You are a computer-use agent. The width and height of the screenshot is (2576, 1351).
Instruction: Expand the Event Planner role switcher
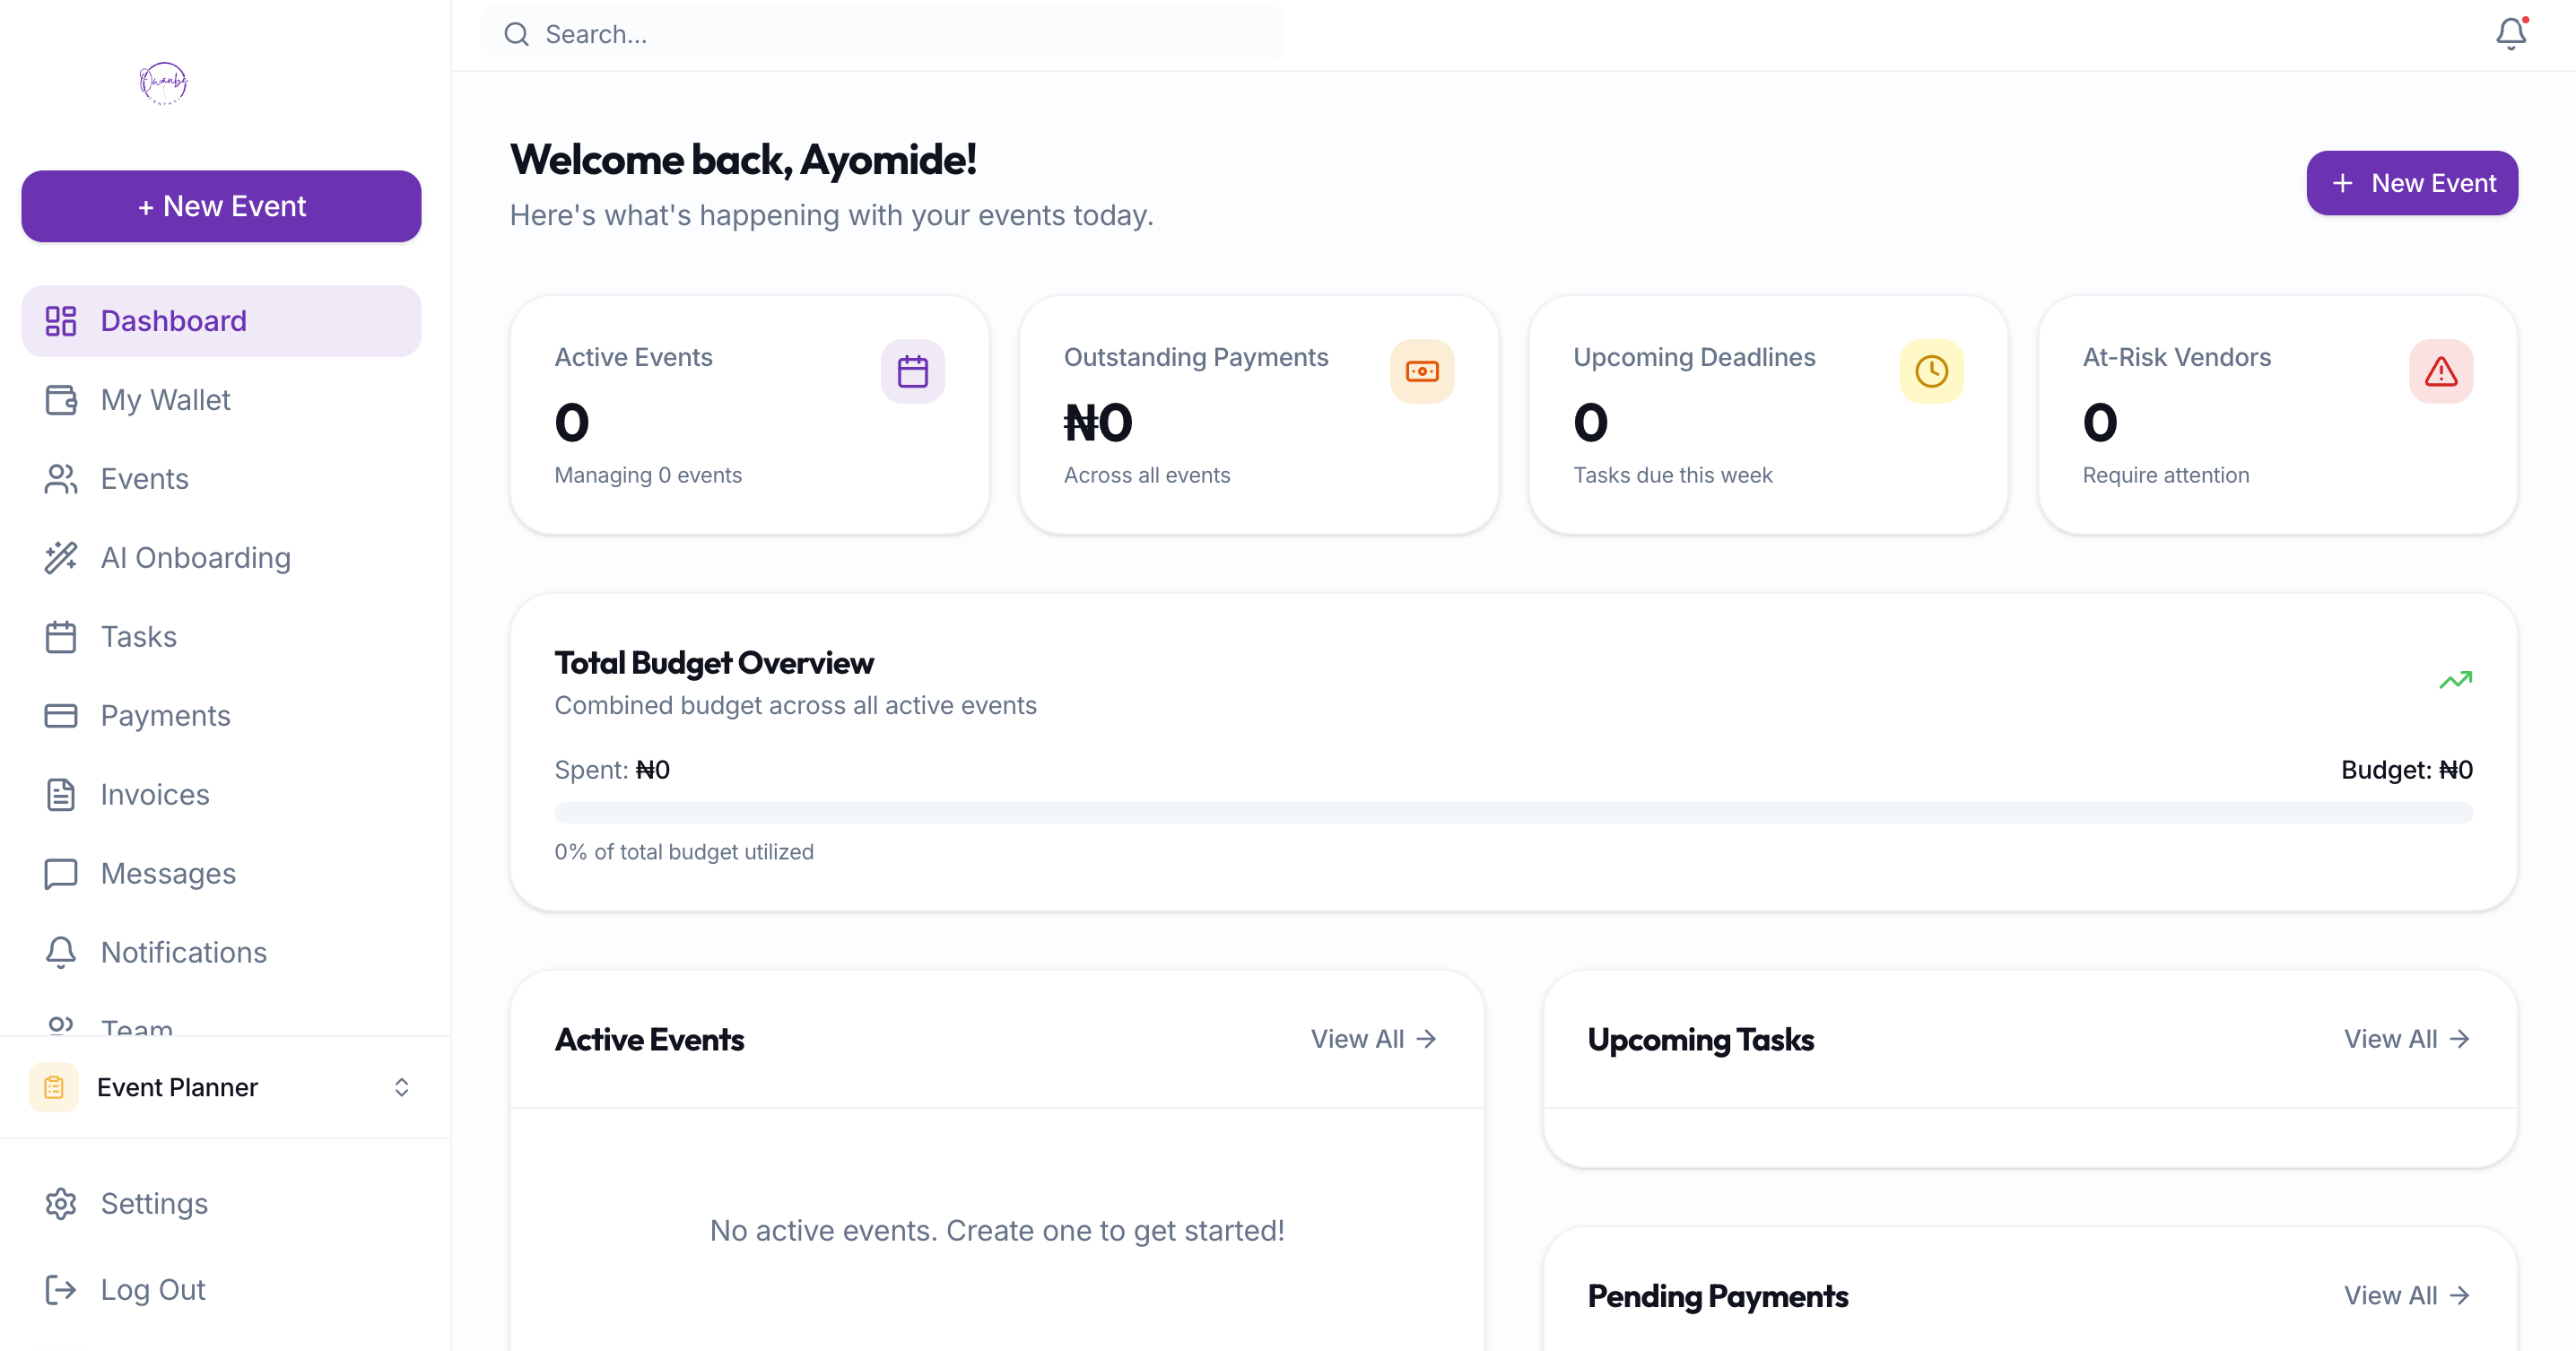(x=401, y=1087)
